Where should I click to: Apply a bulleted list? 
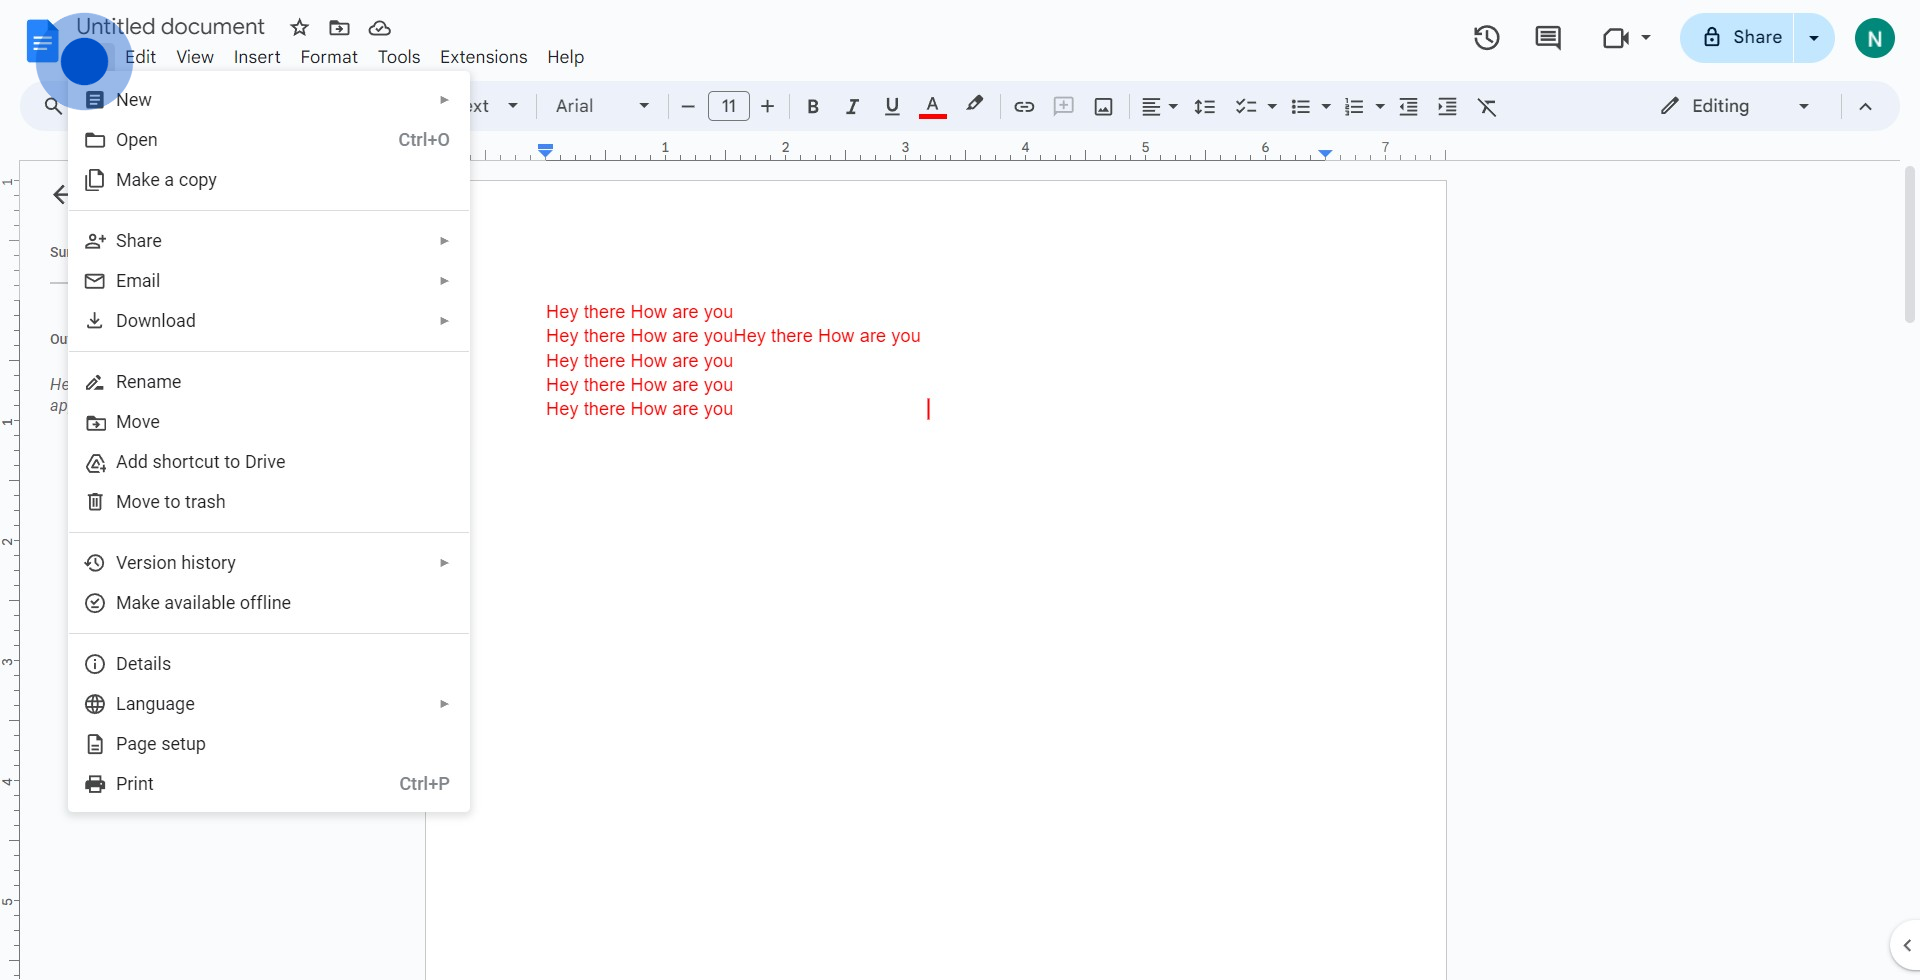(1300, 106)
